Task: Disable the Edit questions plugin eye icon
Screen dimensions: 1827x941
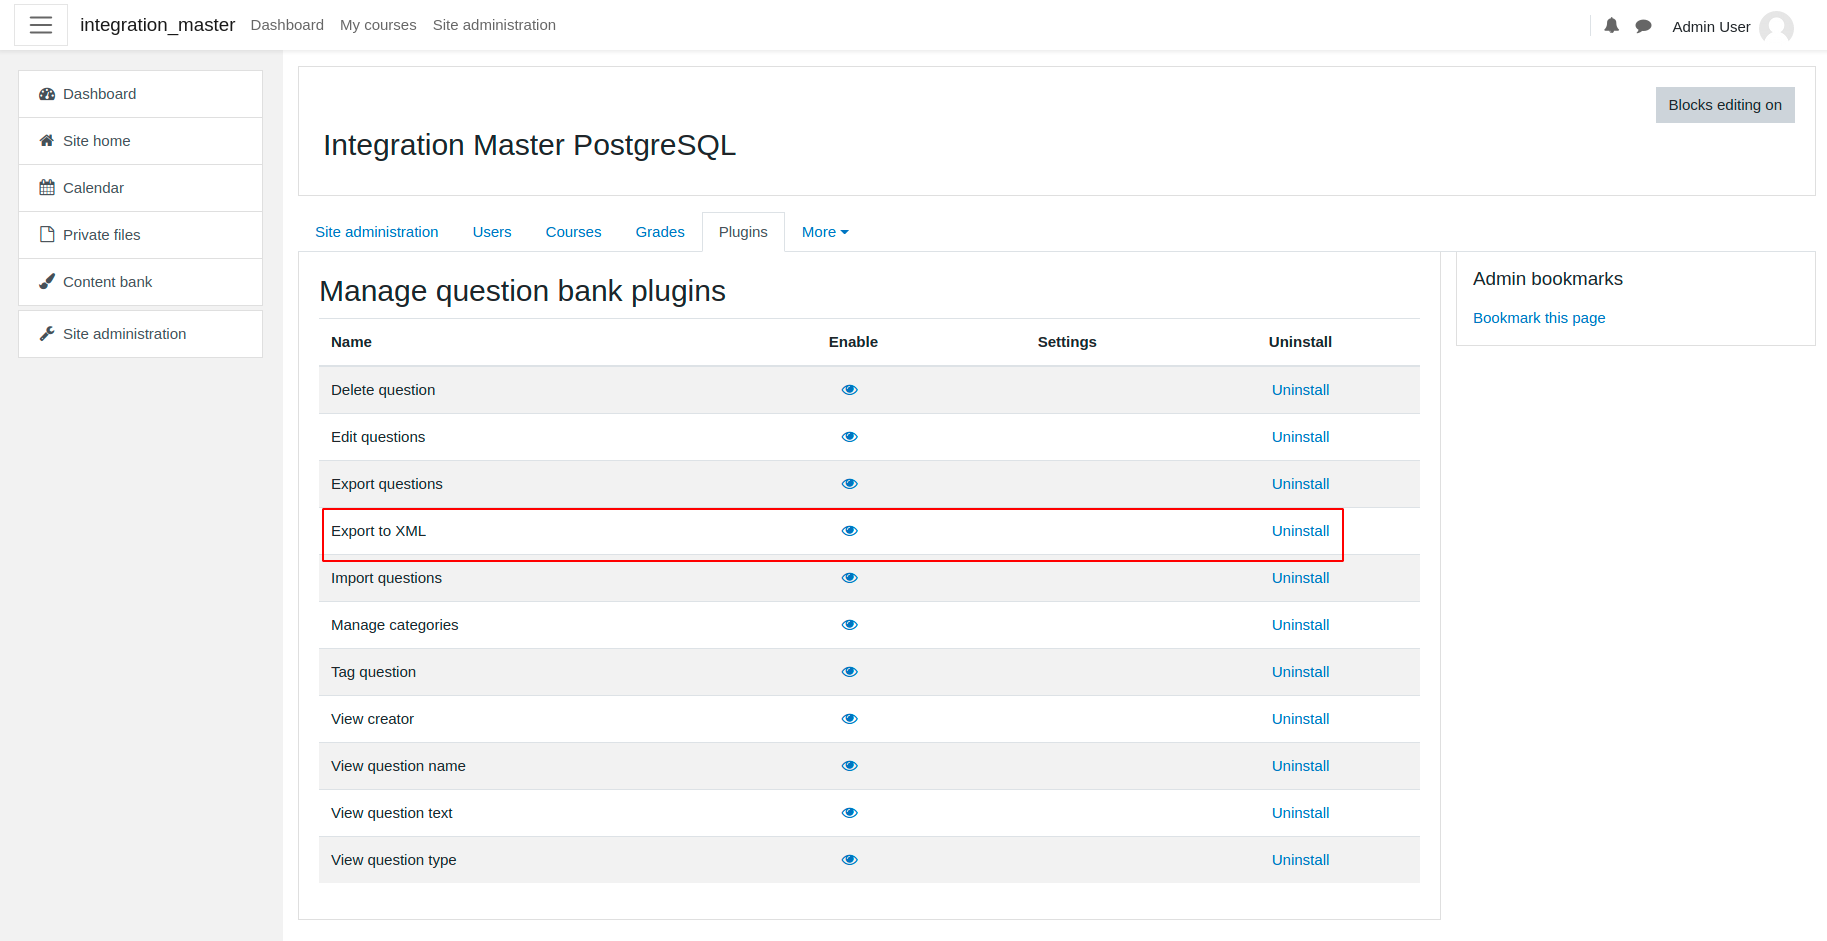Action: coord(850,437)
